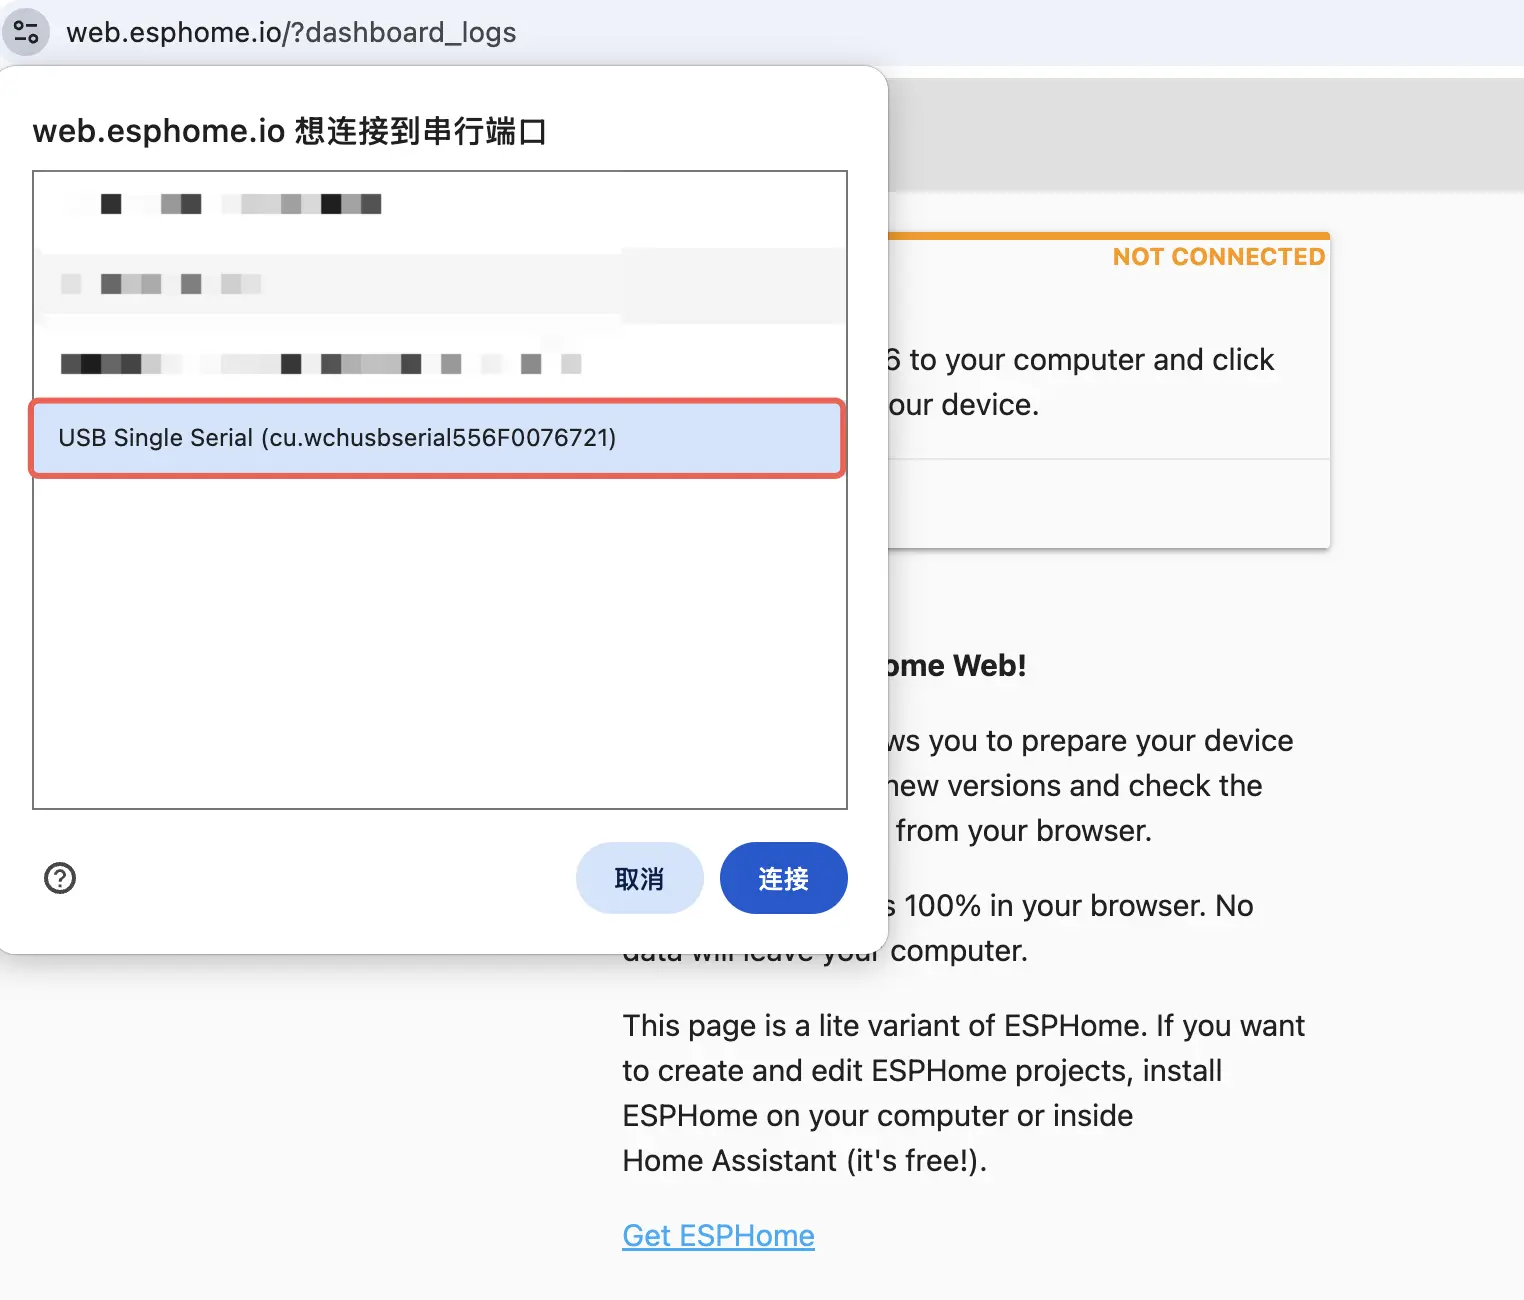Open the Get ESPHome link

pos(718,1236)
